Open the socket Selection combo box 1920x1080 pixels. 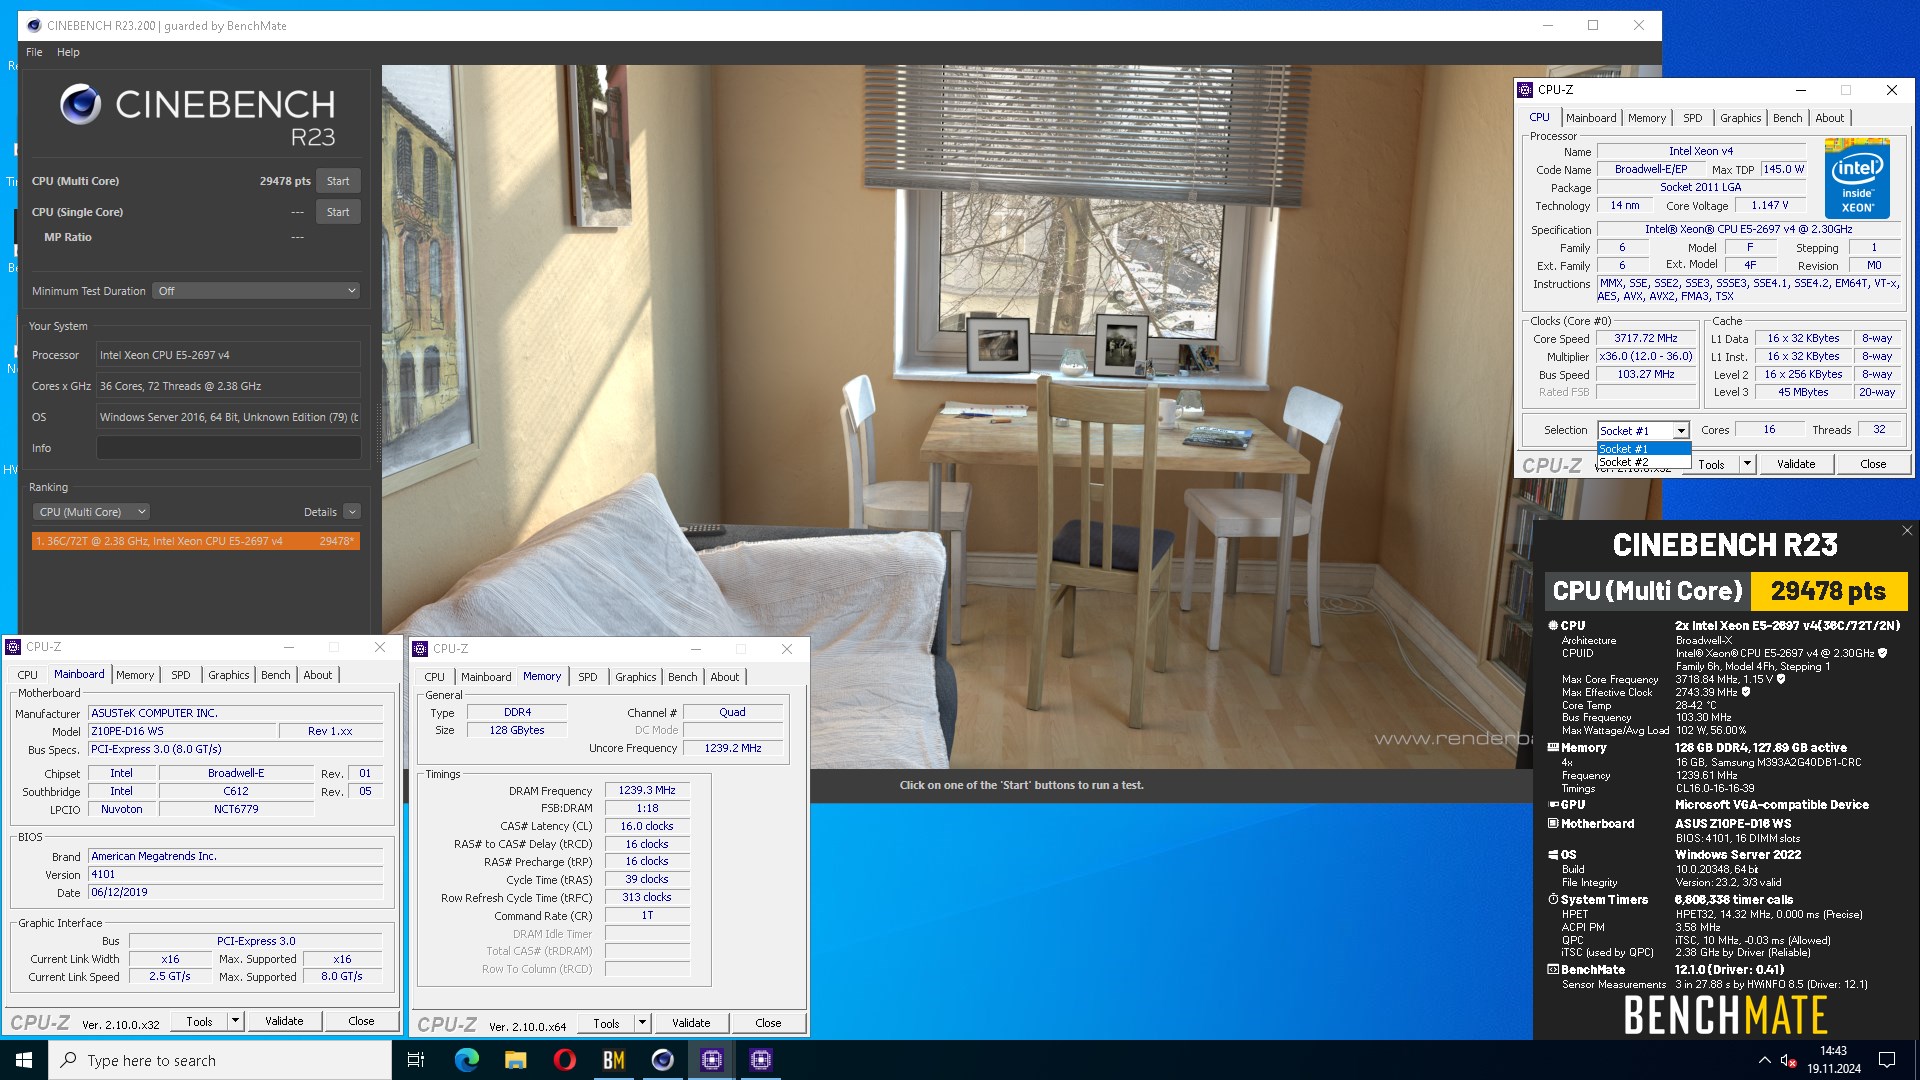pyautogui.click(x=1643, y=430)
